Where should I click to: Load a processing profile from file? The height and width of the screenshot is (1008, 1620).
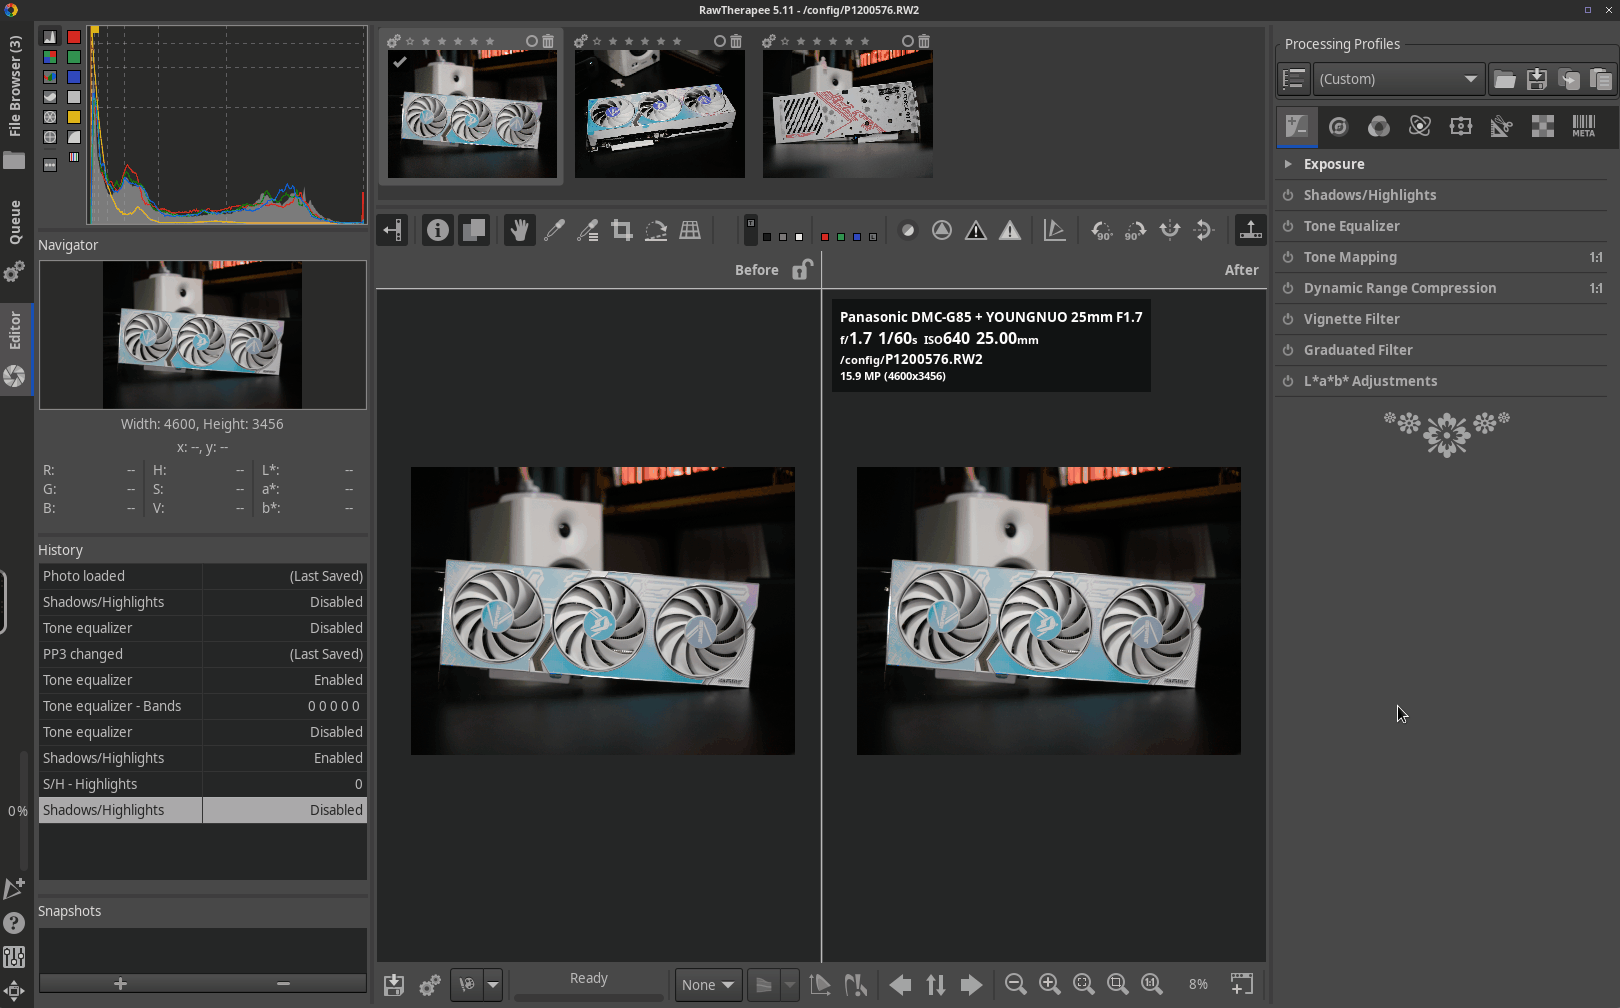click(1505, 79)
